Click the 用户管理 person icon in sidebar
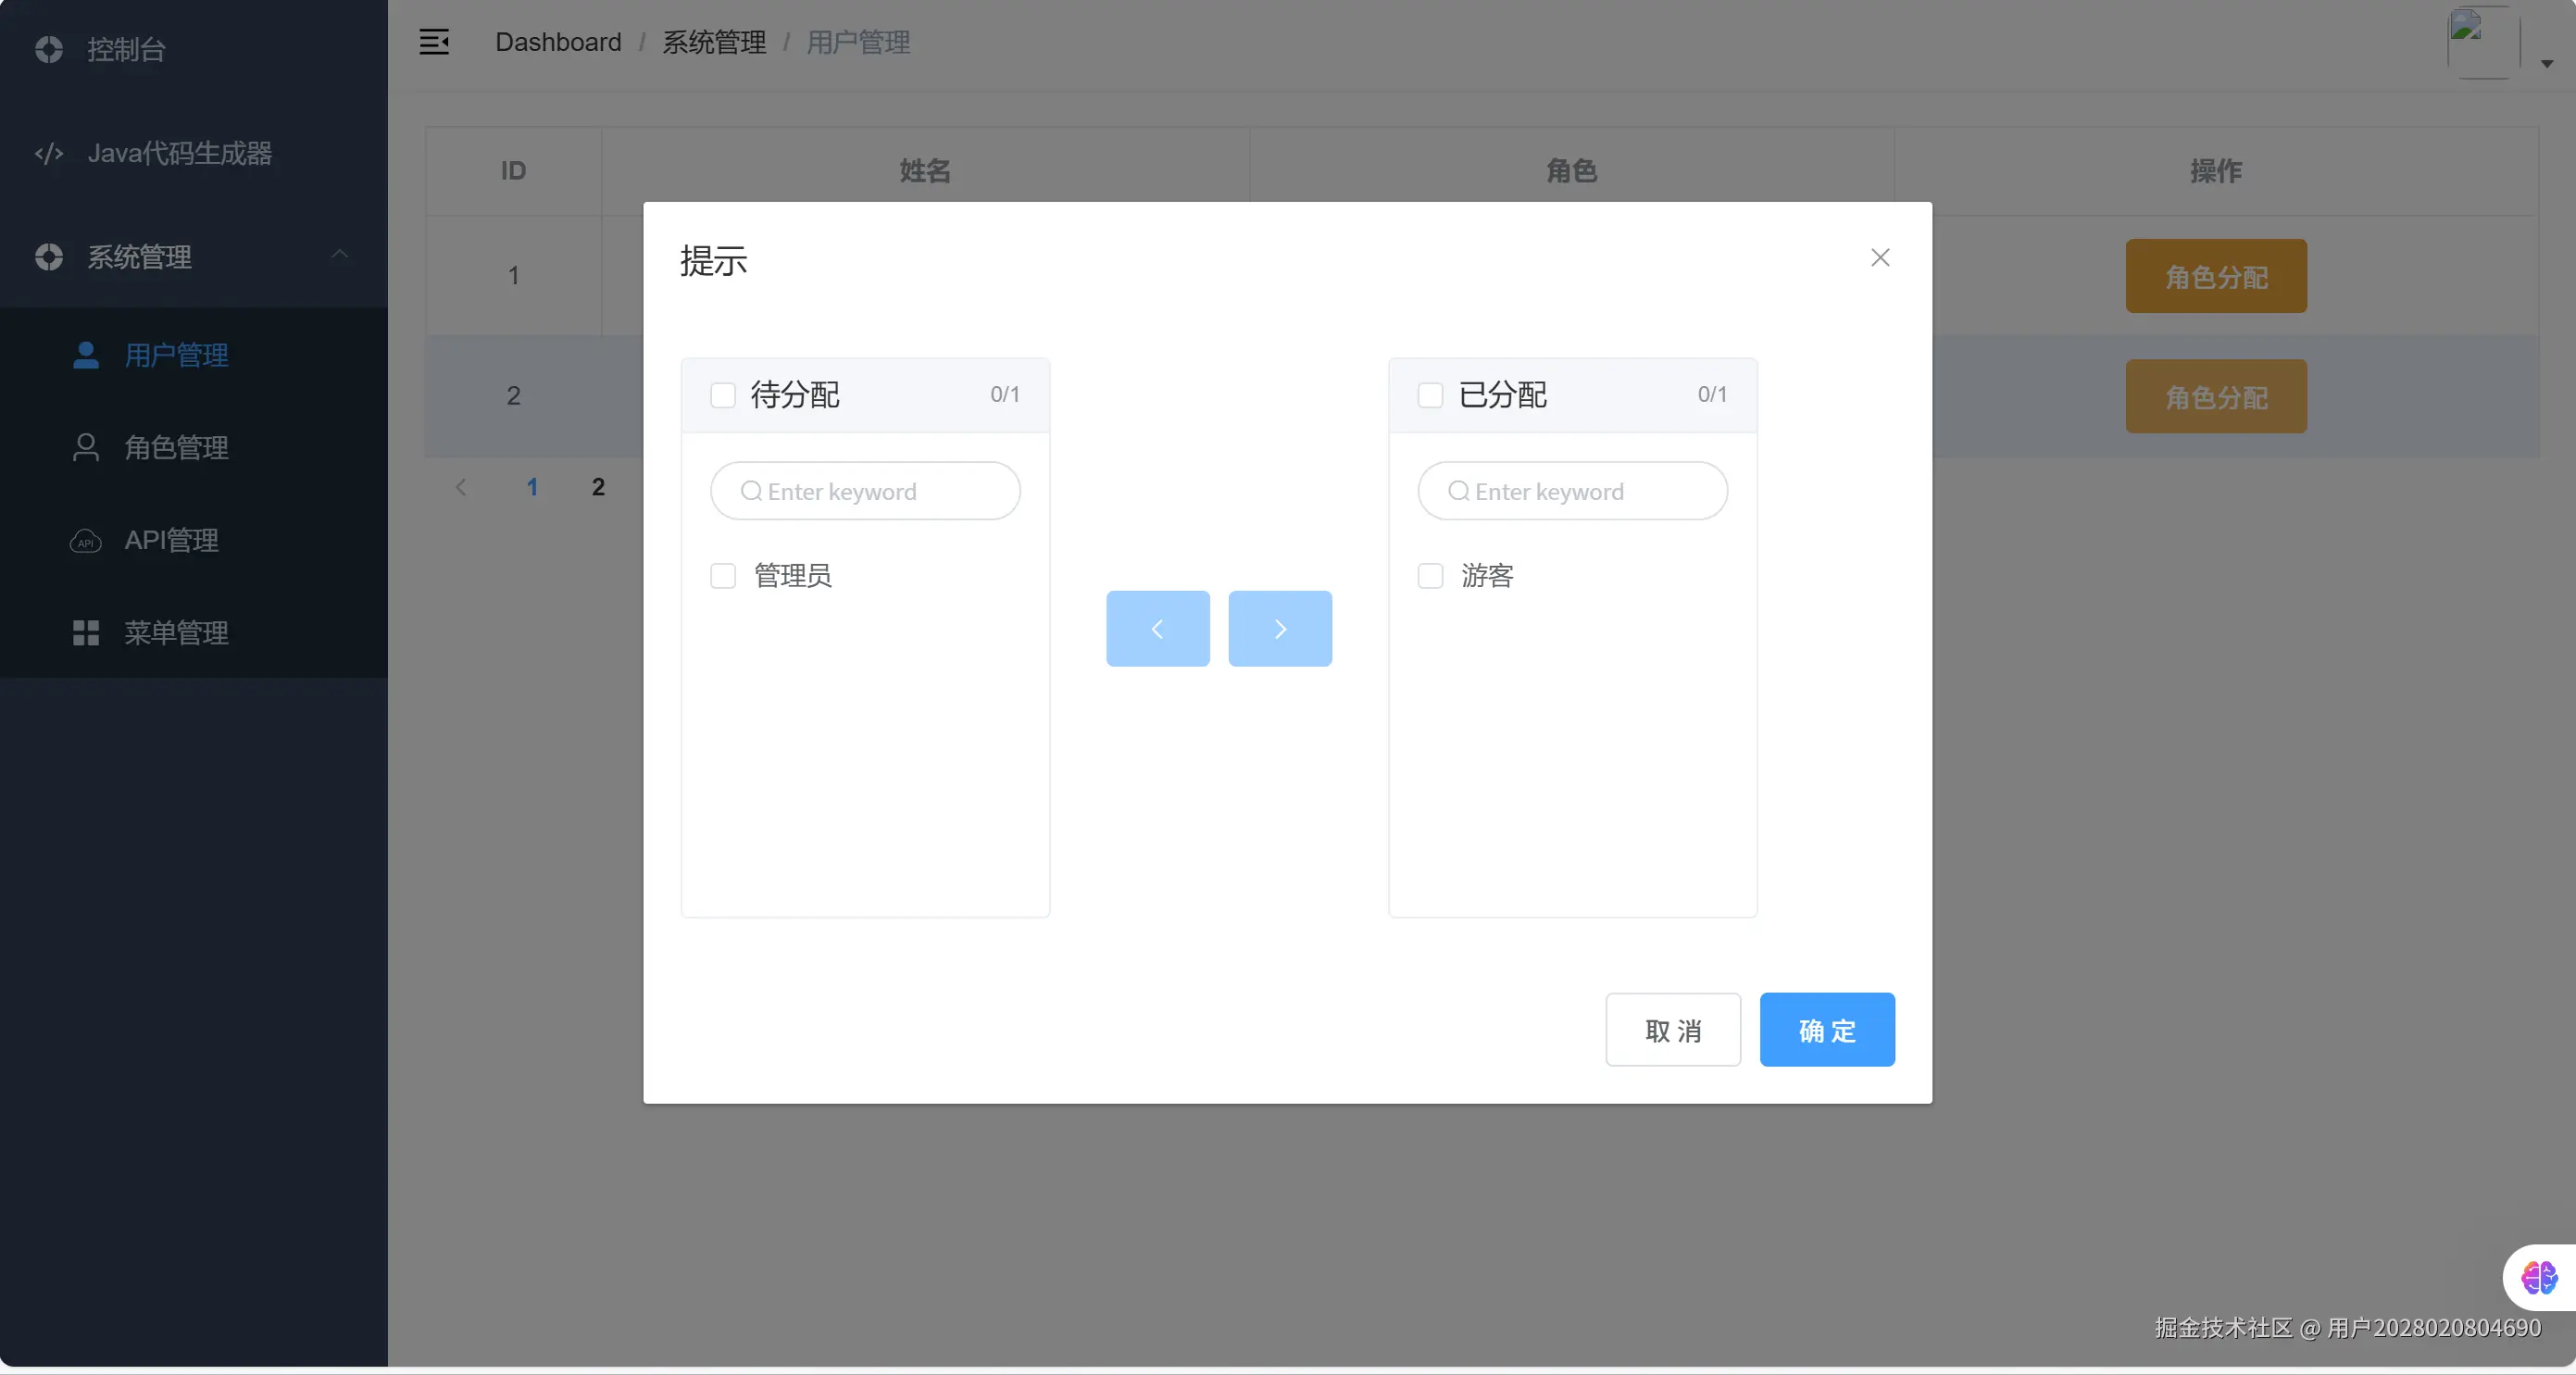Image resolution: width=2576 pixels, height=1375 pixels. (86, 355)
